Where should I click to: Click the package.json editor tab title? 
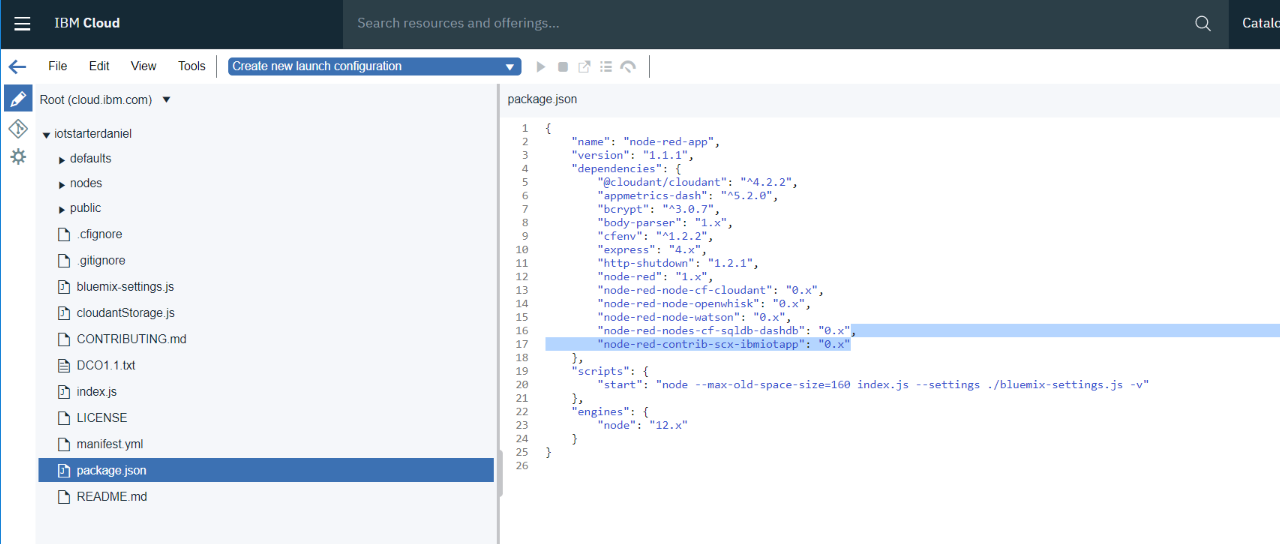click(x=542, y=99)
